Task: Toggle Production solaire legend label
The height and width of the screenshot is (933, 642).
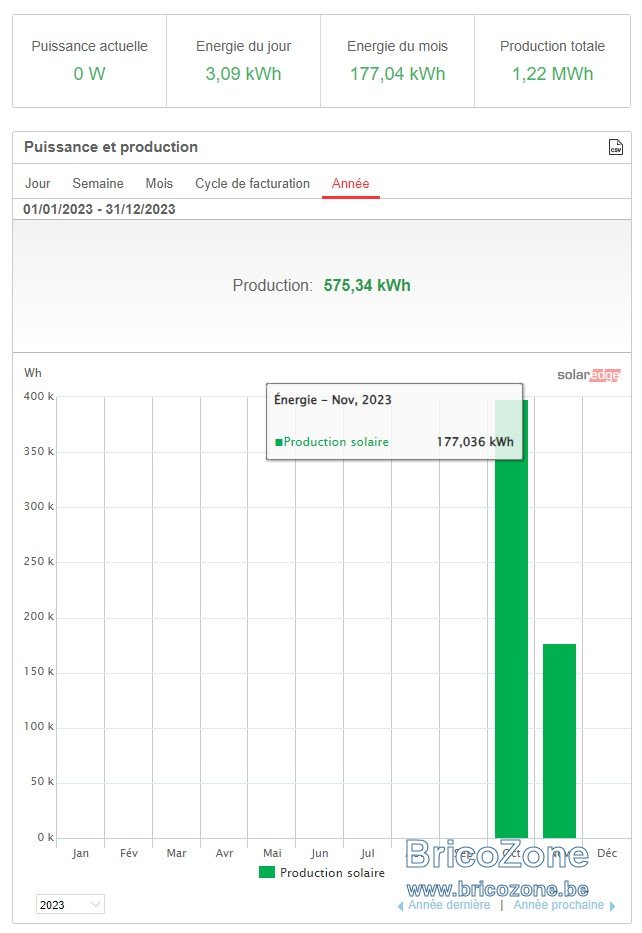Action: tap(332, 872)
